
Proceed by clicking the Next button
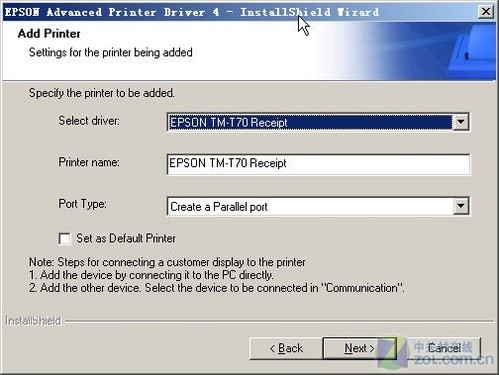click(359, 348)
